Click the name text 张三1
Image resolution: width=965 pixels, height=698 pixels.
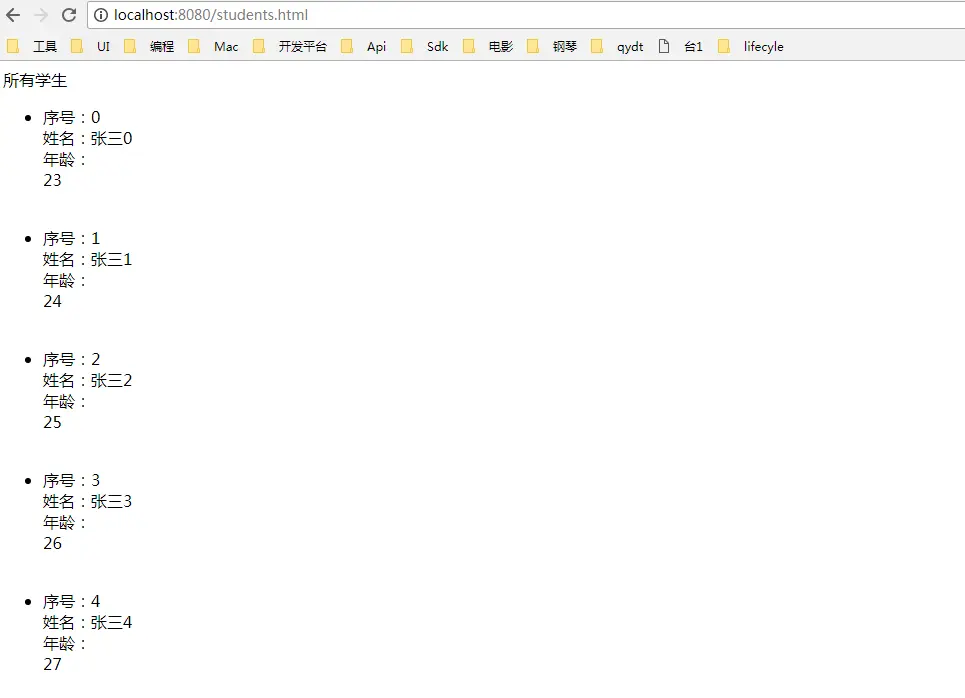pyautogui.click(x=111, y=260)
